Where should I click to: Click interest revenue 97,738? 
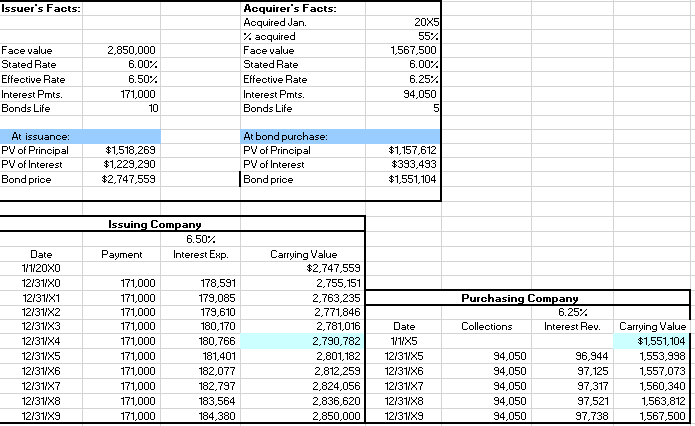(x=592, y=416)
